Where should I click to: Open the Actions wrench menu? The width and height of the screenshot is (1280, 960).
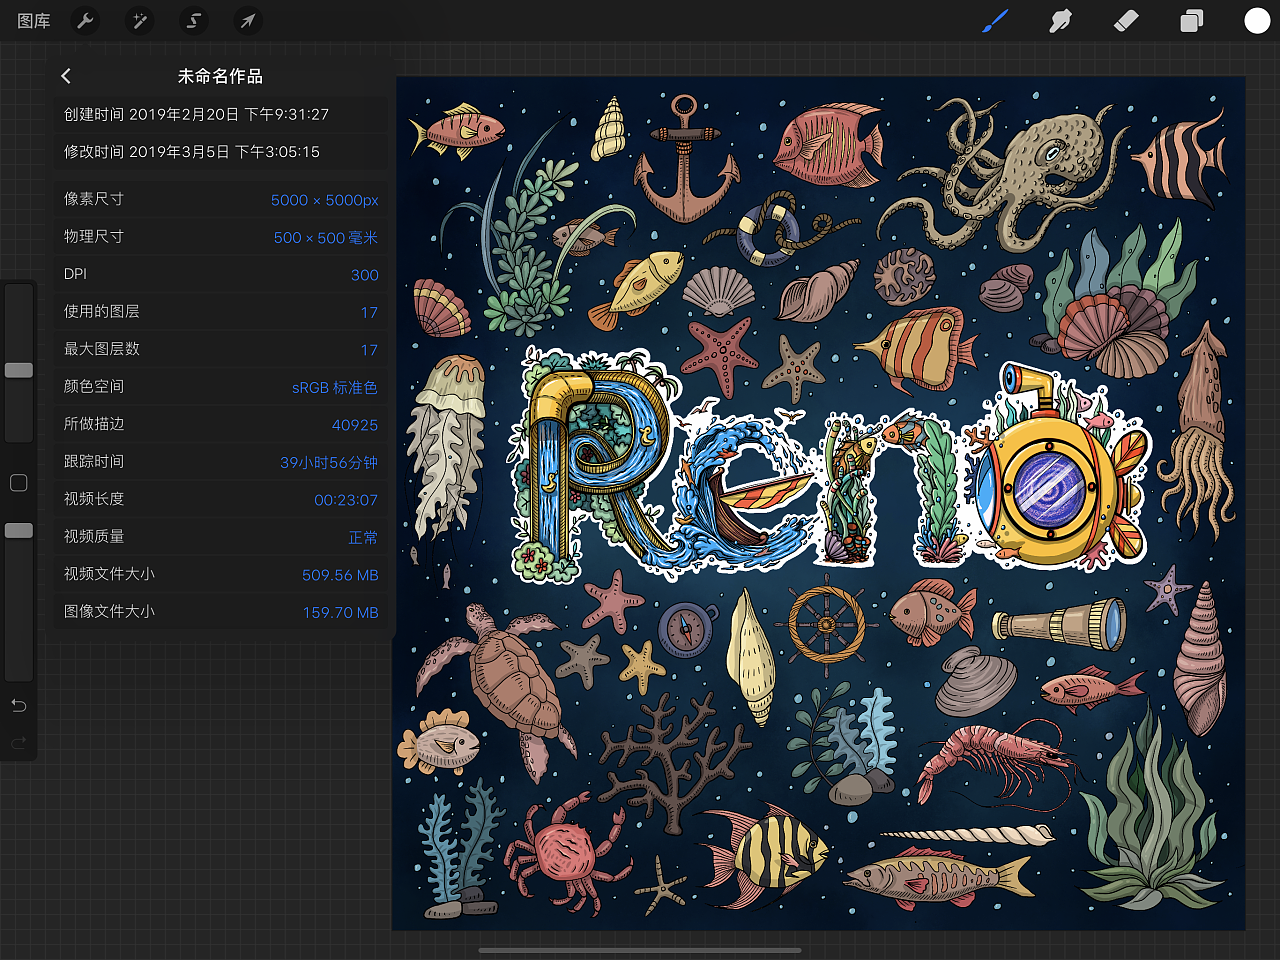coord(86,21)
